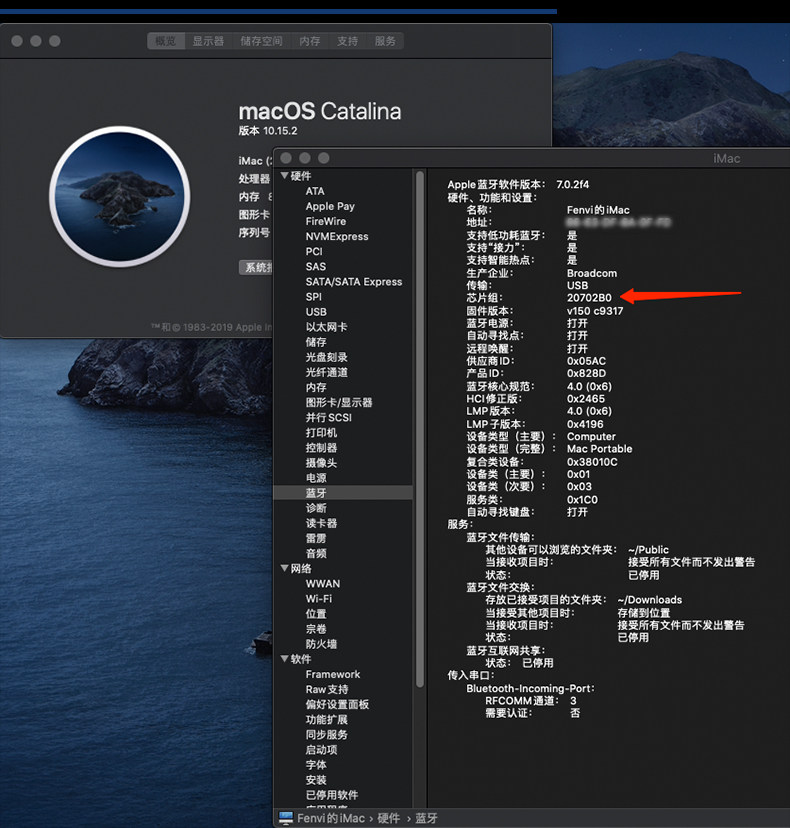Select 控制器 in the sidebar

pyautogui.click(x=321, y=448)
